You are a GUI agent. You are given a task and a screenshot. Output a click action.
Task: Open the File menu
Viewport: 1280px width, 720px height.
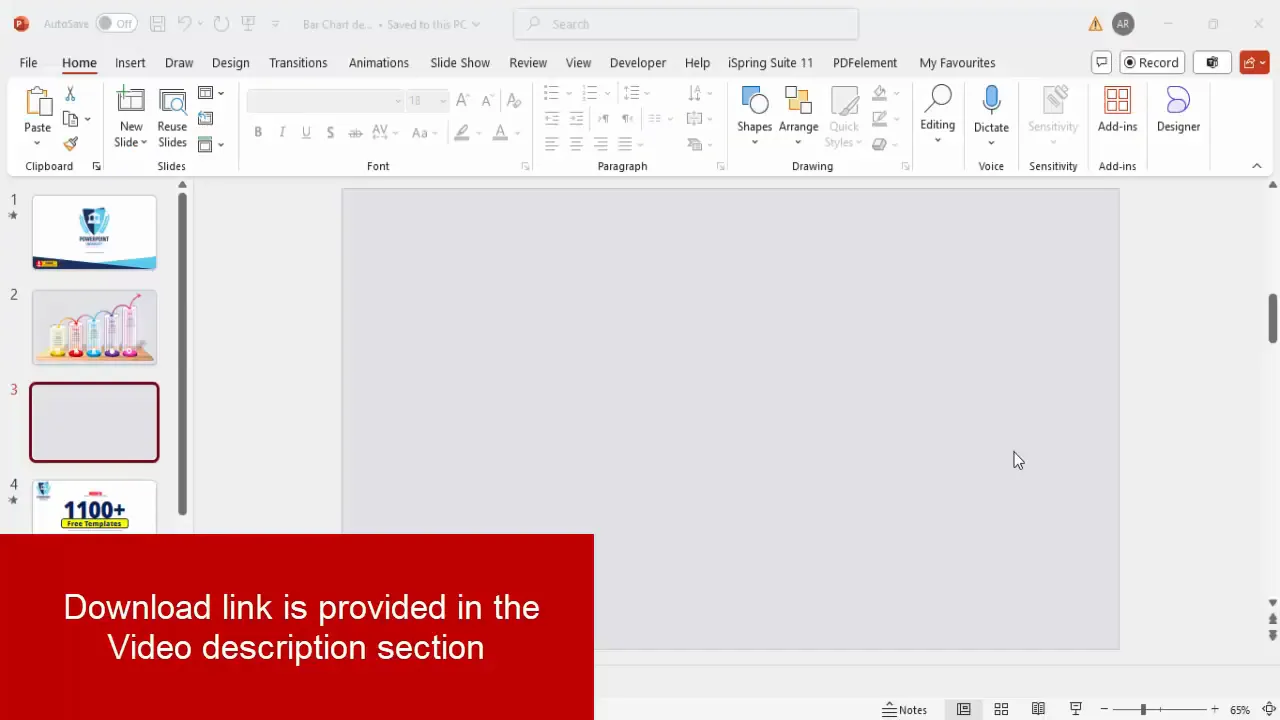pyautogui.click(x=28, y=62)
